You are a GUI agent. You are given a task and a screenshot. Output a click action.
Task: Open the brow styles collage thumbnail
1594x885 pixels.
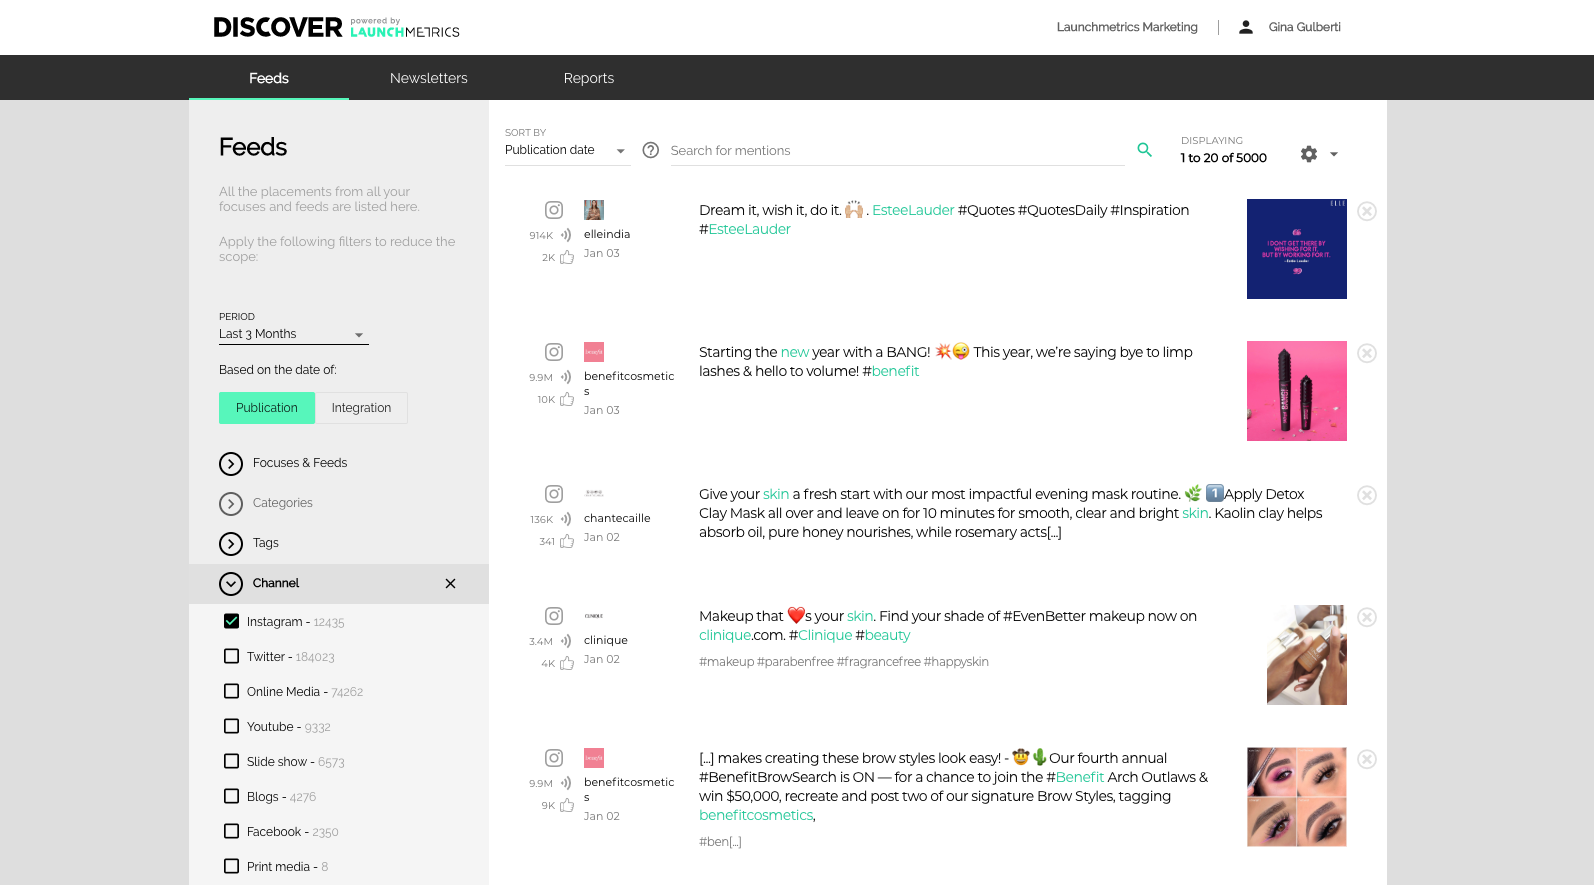pos(1297,797)
